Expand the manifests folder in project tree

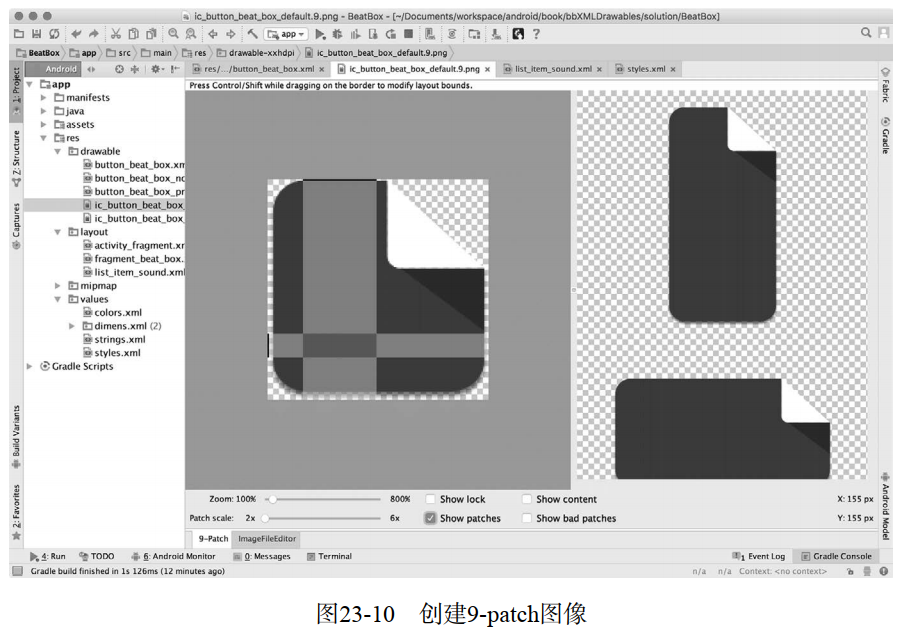click(43, 98)
